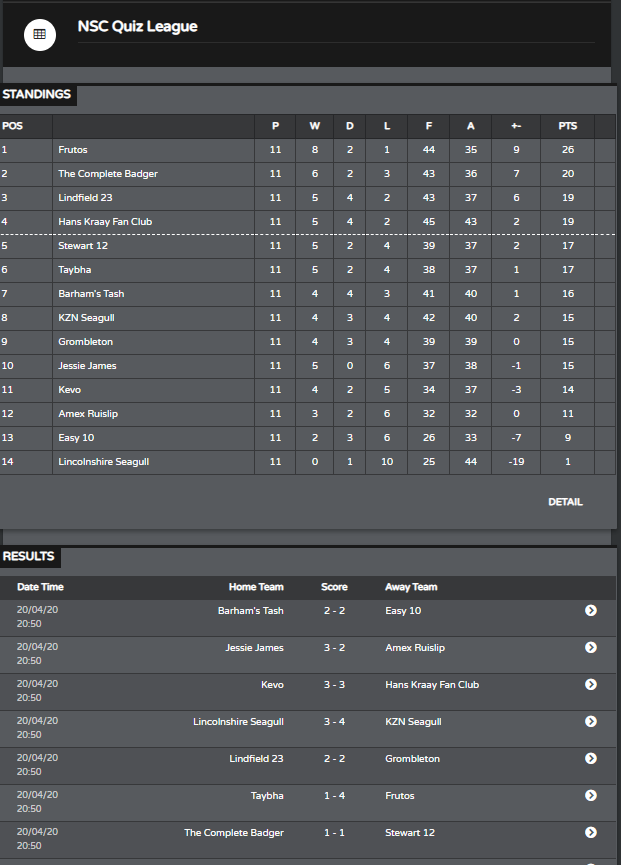621x865 pixels.
Task: Click the NSC Quiz League title
Action: pos(137,26)
